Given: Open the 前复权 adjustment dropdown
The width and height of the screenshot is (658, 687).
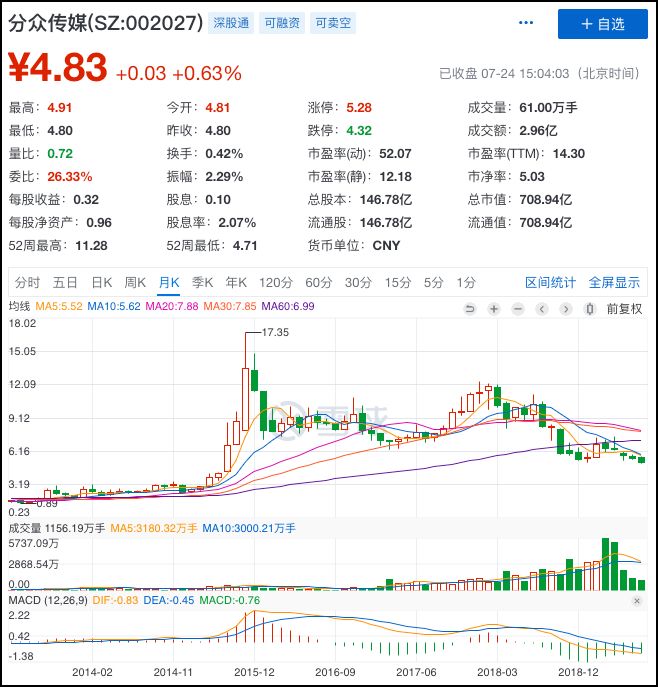Looking at the screenshot, I should (x=624, y=309).
